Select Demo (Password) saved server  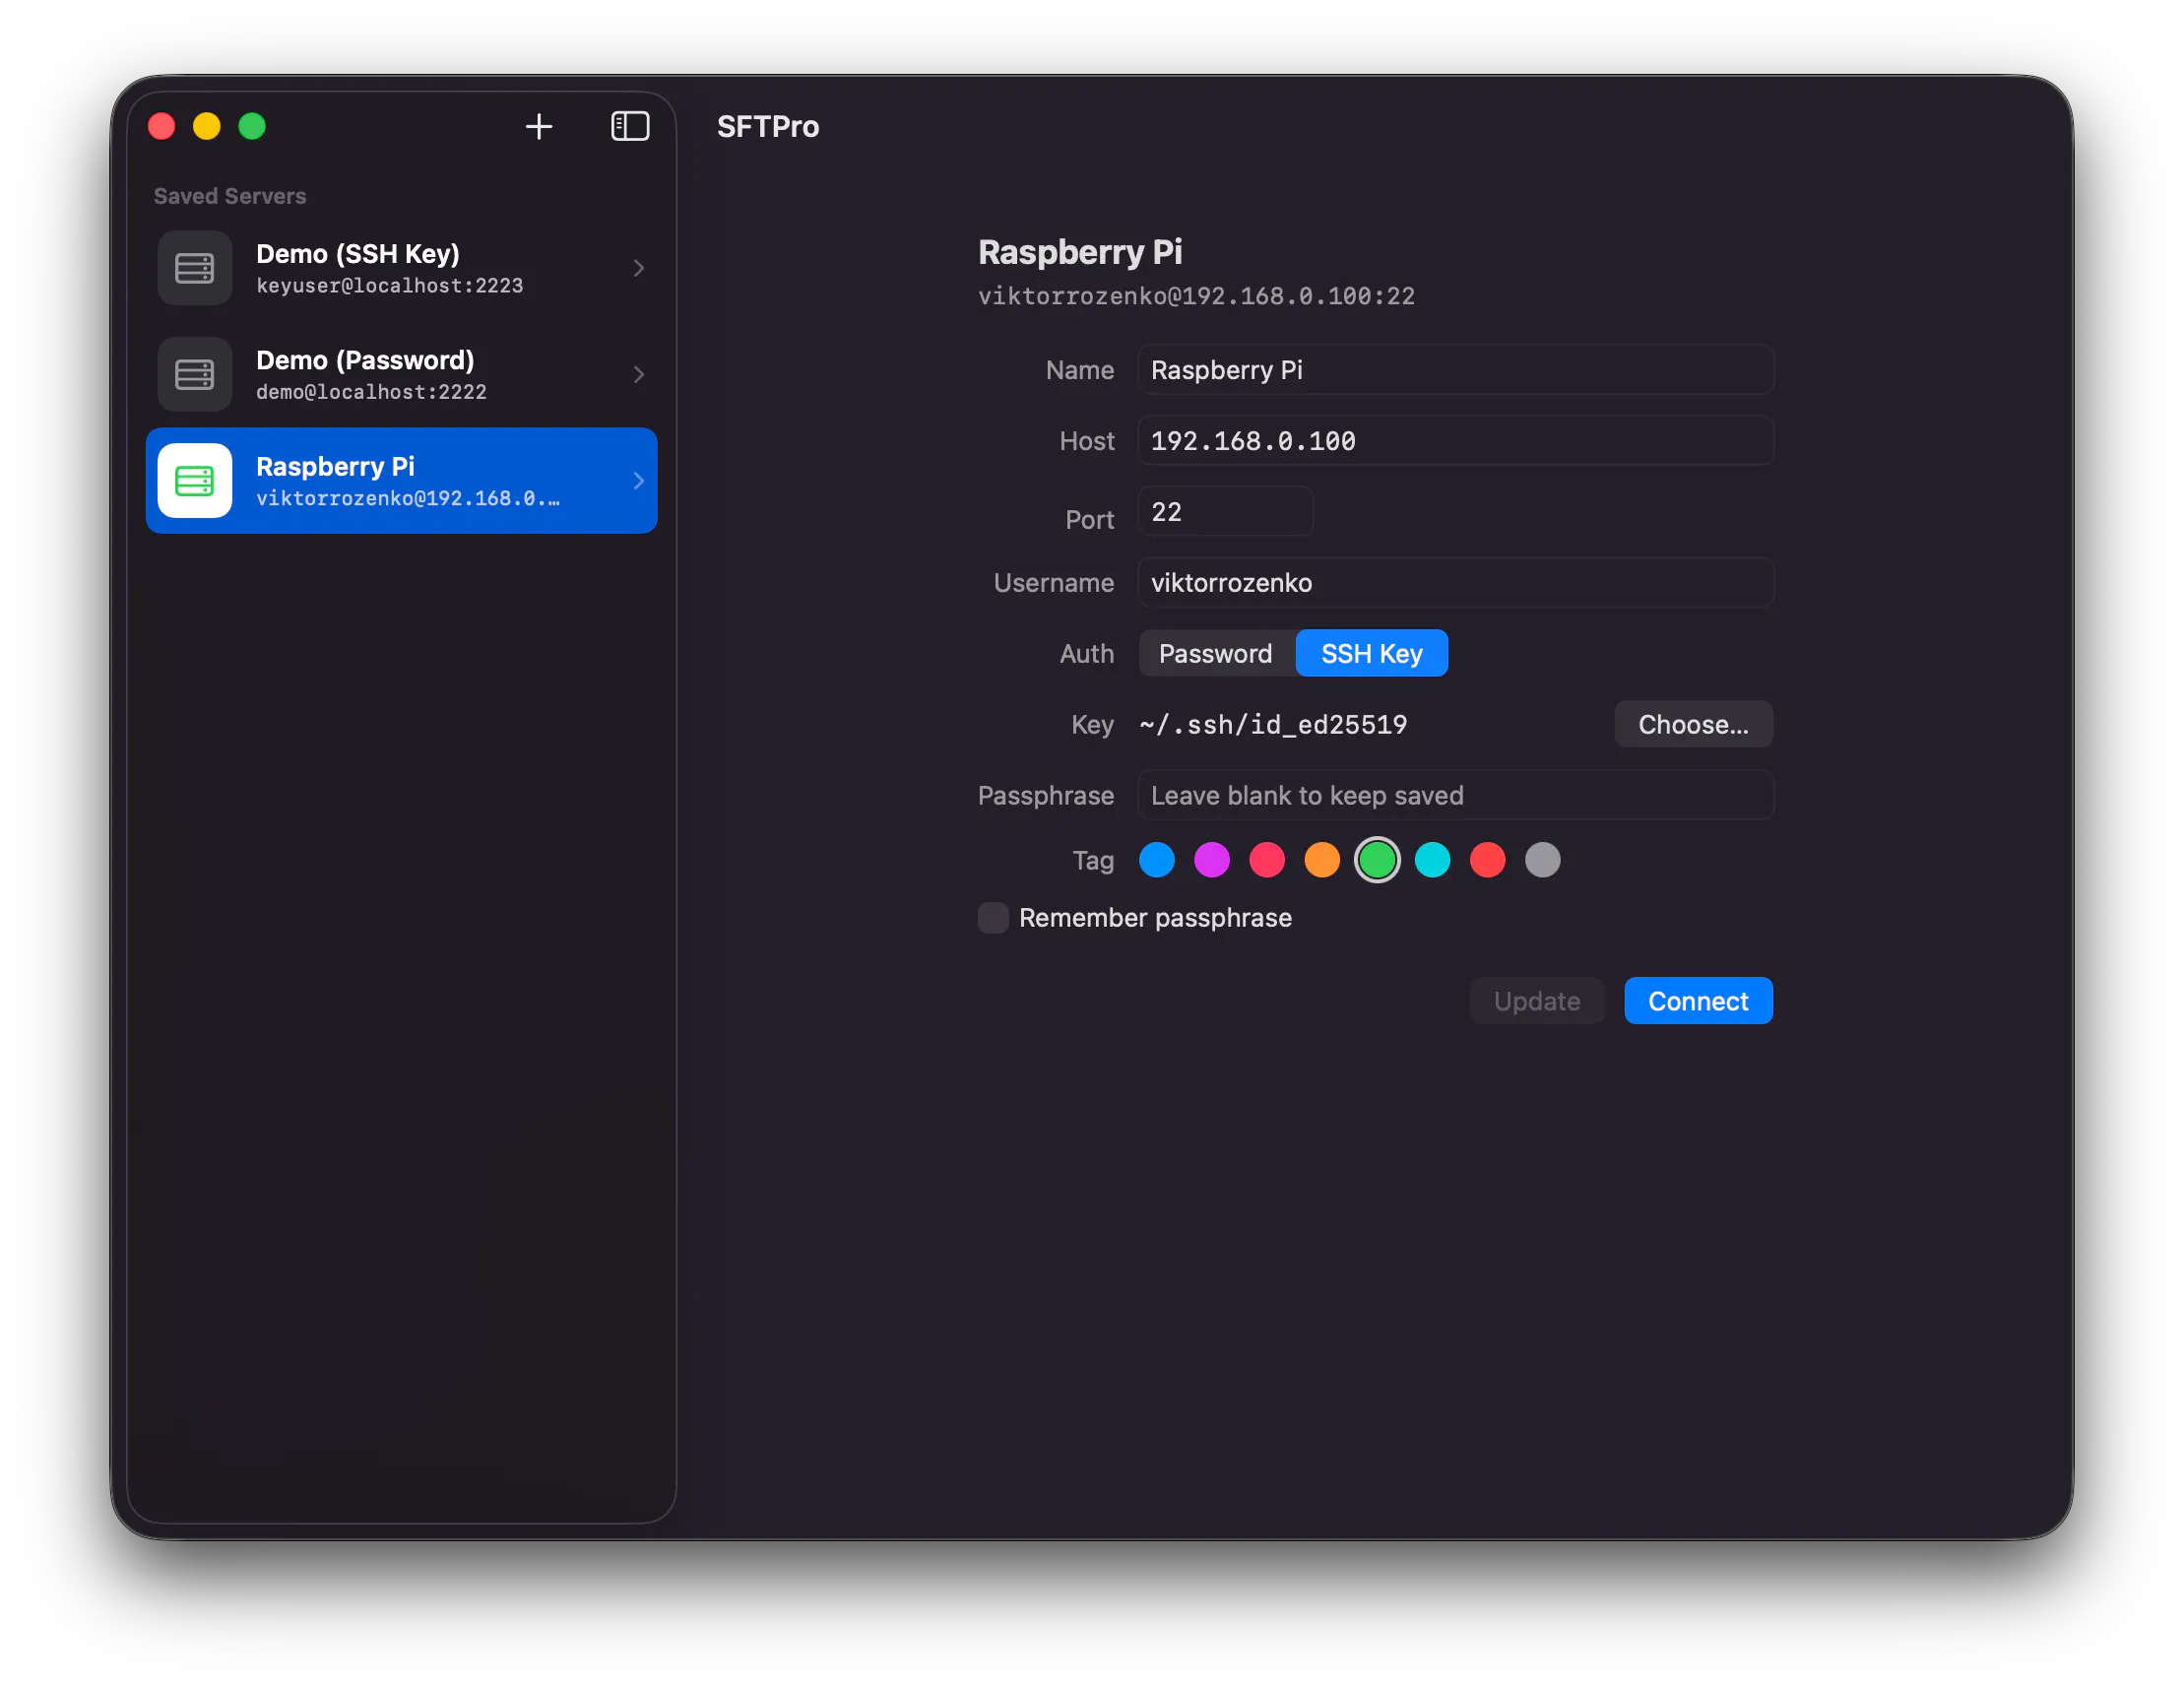(401, 374)
